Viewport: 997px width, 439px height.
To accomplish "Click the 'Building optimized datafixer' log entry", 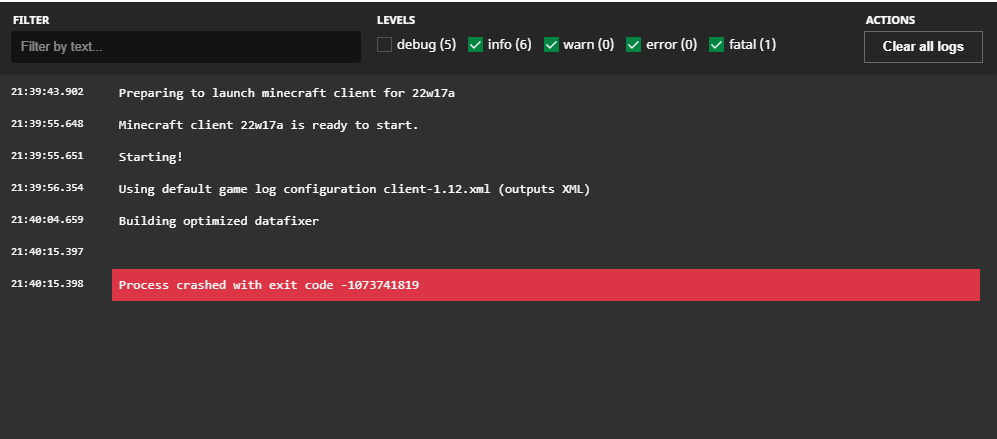I will pyautogui.click(x=218, y=221).
